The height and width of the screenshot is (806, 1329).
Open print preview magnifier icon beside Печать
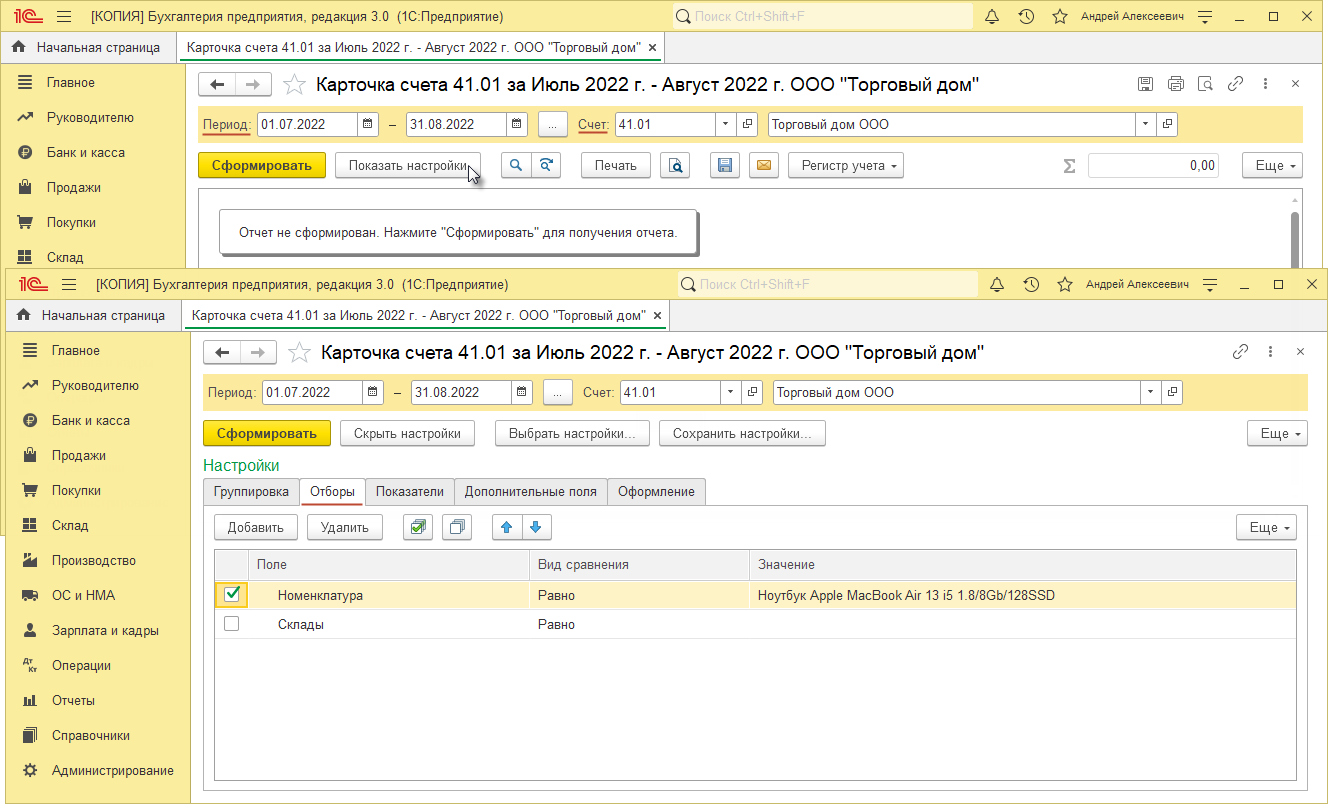pyautogui.click(x=677, y=166)
